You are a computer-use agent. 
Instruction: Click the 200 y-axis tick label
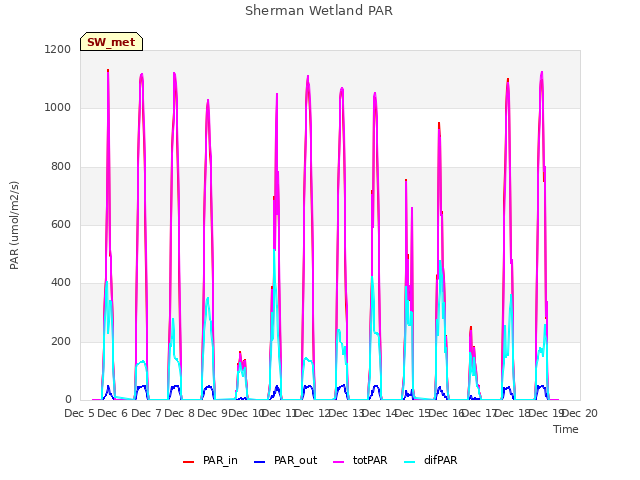pyautogui.click(x=61, y=342)
